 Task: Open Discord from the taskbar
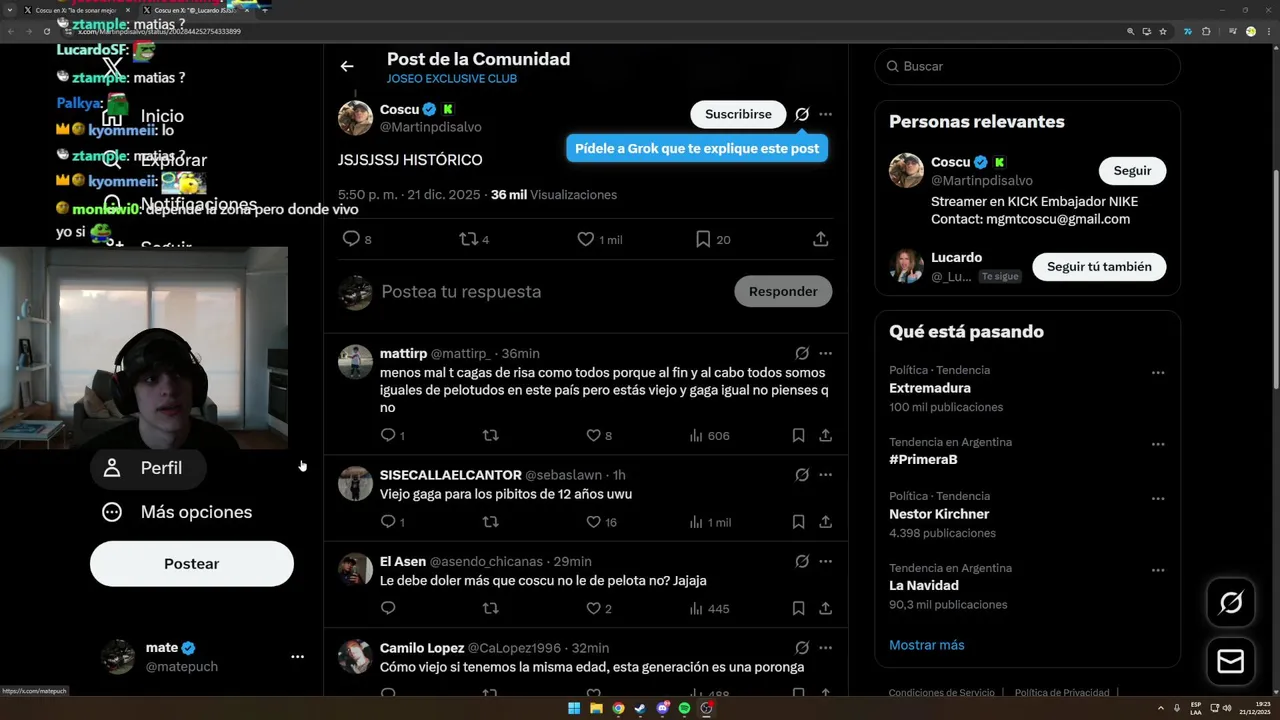662,708
